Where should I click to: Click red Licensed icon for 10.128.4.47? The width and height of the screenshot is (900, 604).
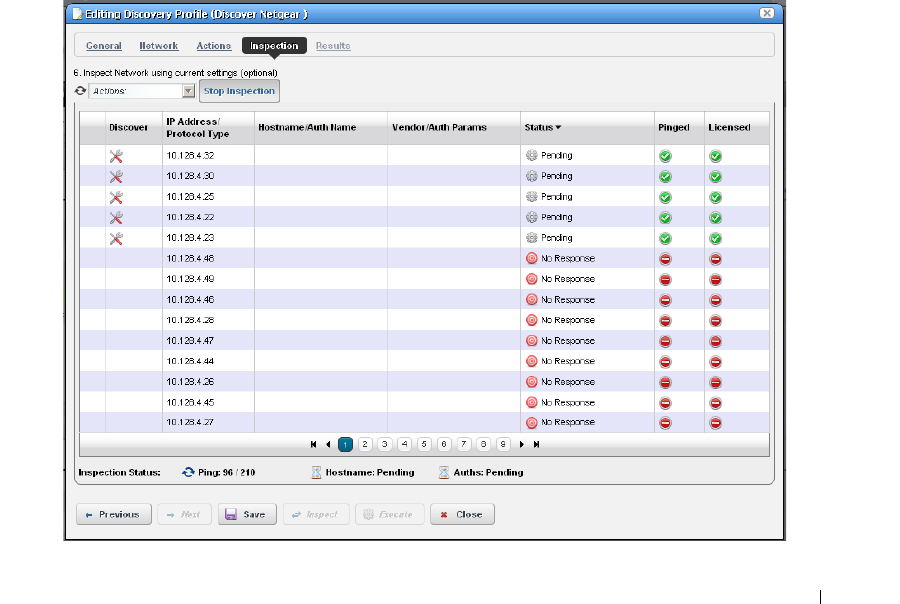tap(715, 342)
